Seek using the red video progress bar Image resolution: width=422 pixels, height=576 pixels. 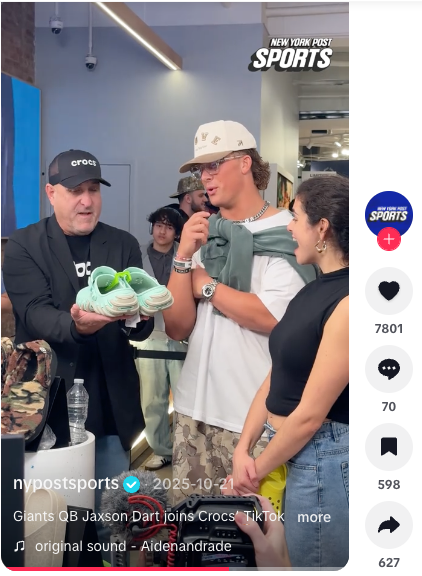[x=175, y=569]
